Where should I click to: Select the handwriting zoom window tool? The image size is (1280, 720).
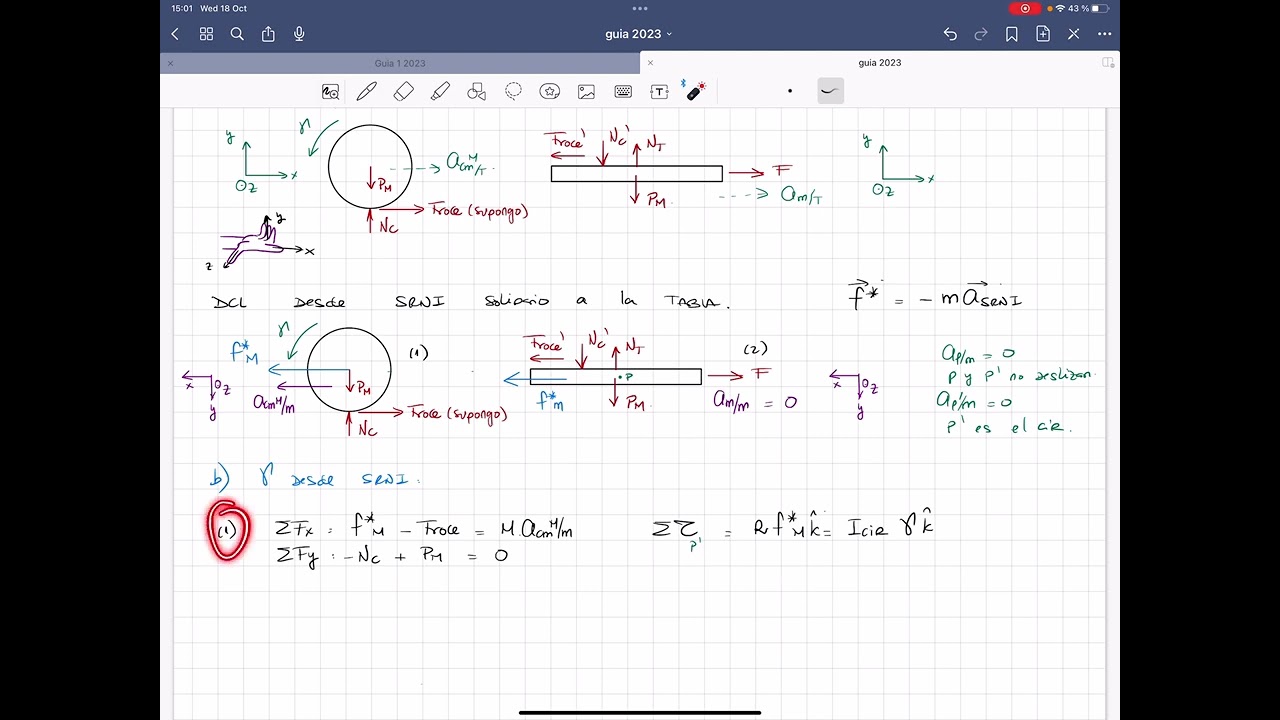click(x=330, y=92)
